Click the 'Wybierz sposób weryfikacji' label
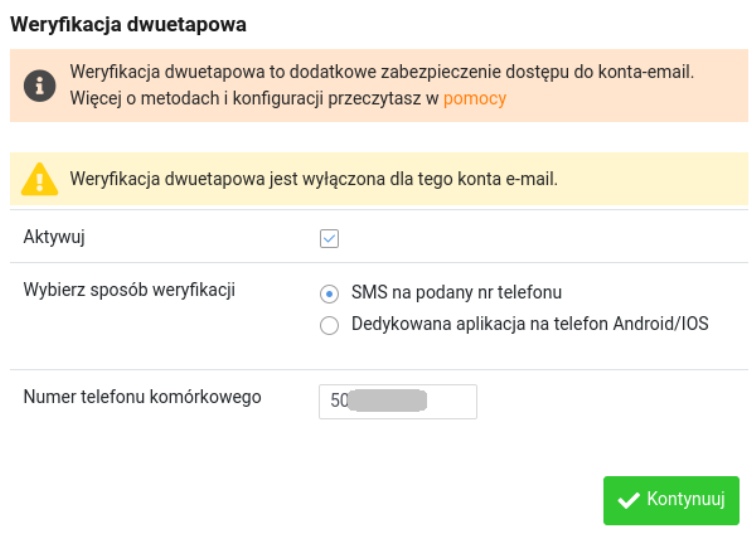Viewport: 751px width, 538px height. (x=128, y=290)
